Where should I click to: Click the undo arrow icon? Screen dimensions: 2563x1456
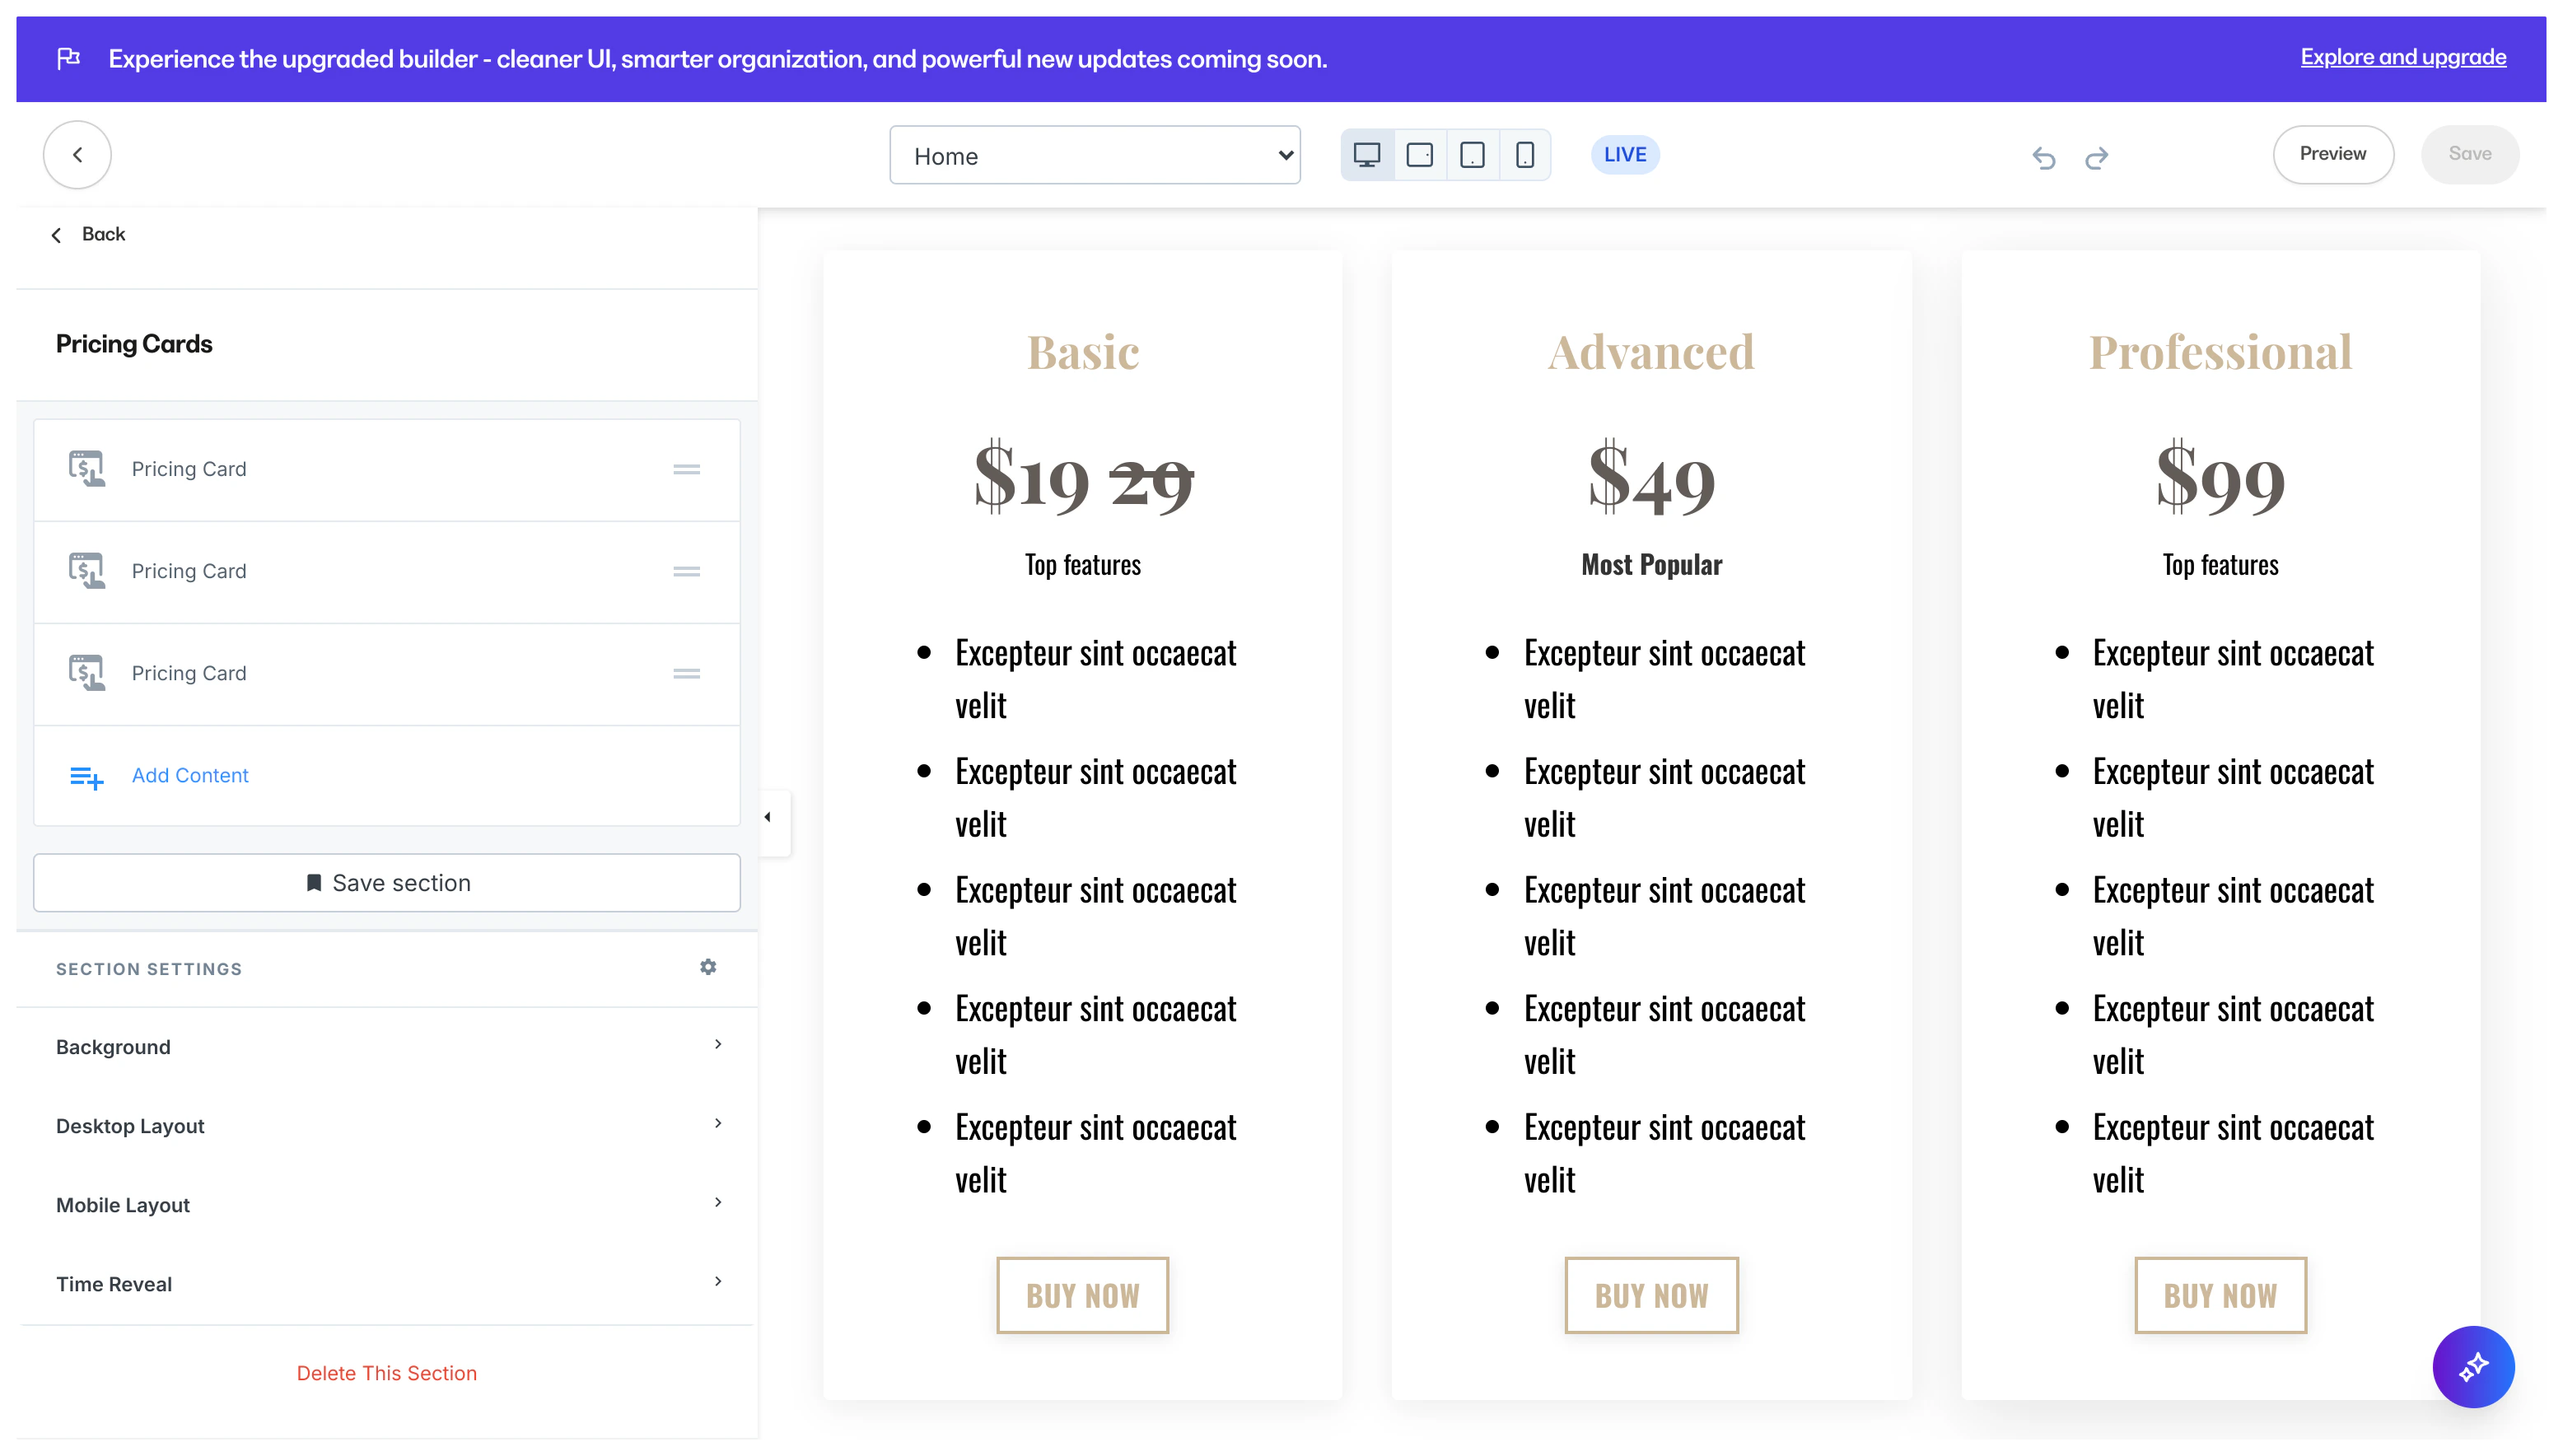click(x=2044, y=157)
